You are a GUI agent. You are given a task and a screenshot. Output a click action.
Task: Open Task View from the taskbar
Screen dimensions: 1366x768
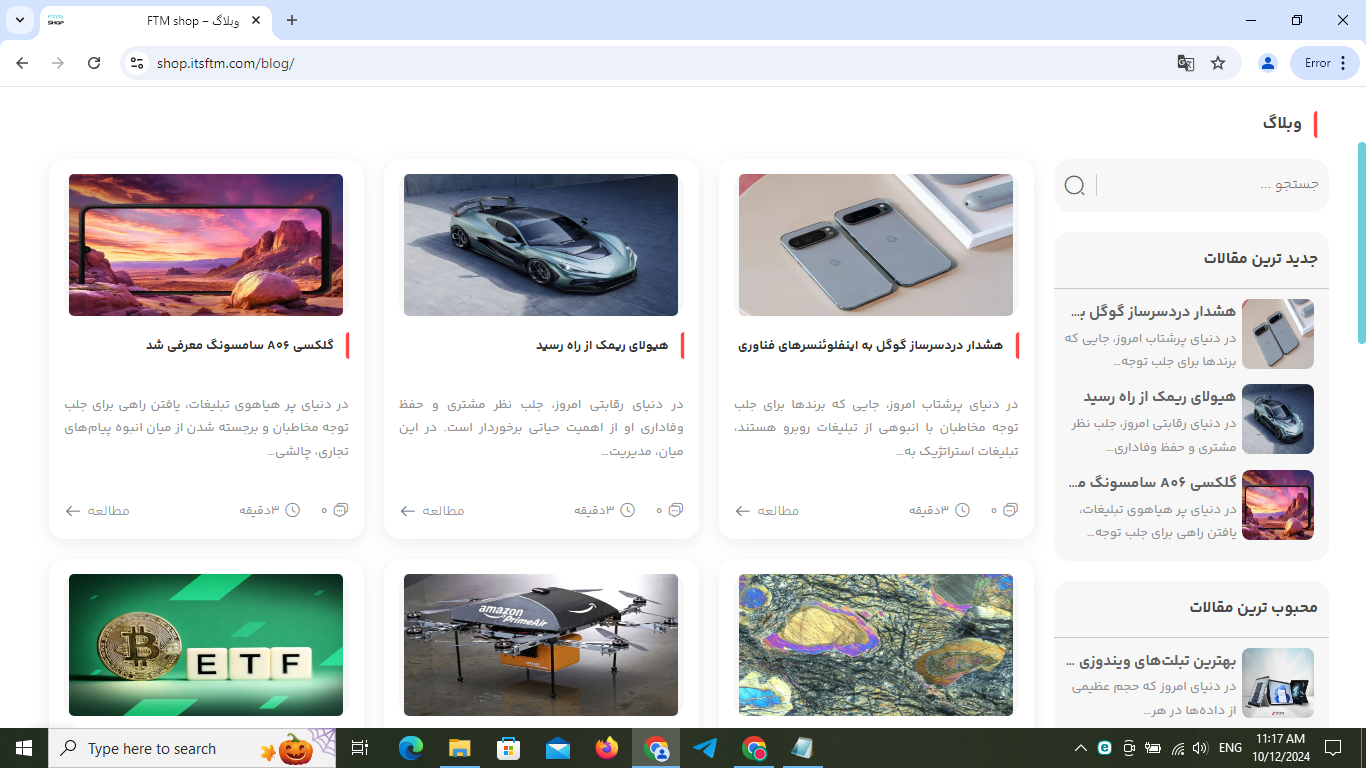[360, 748]
